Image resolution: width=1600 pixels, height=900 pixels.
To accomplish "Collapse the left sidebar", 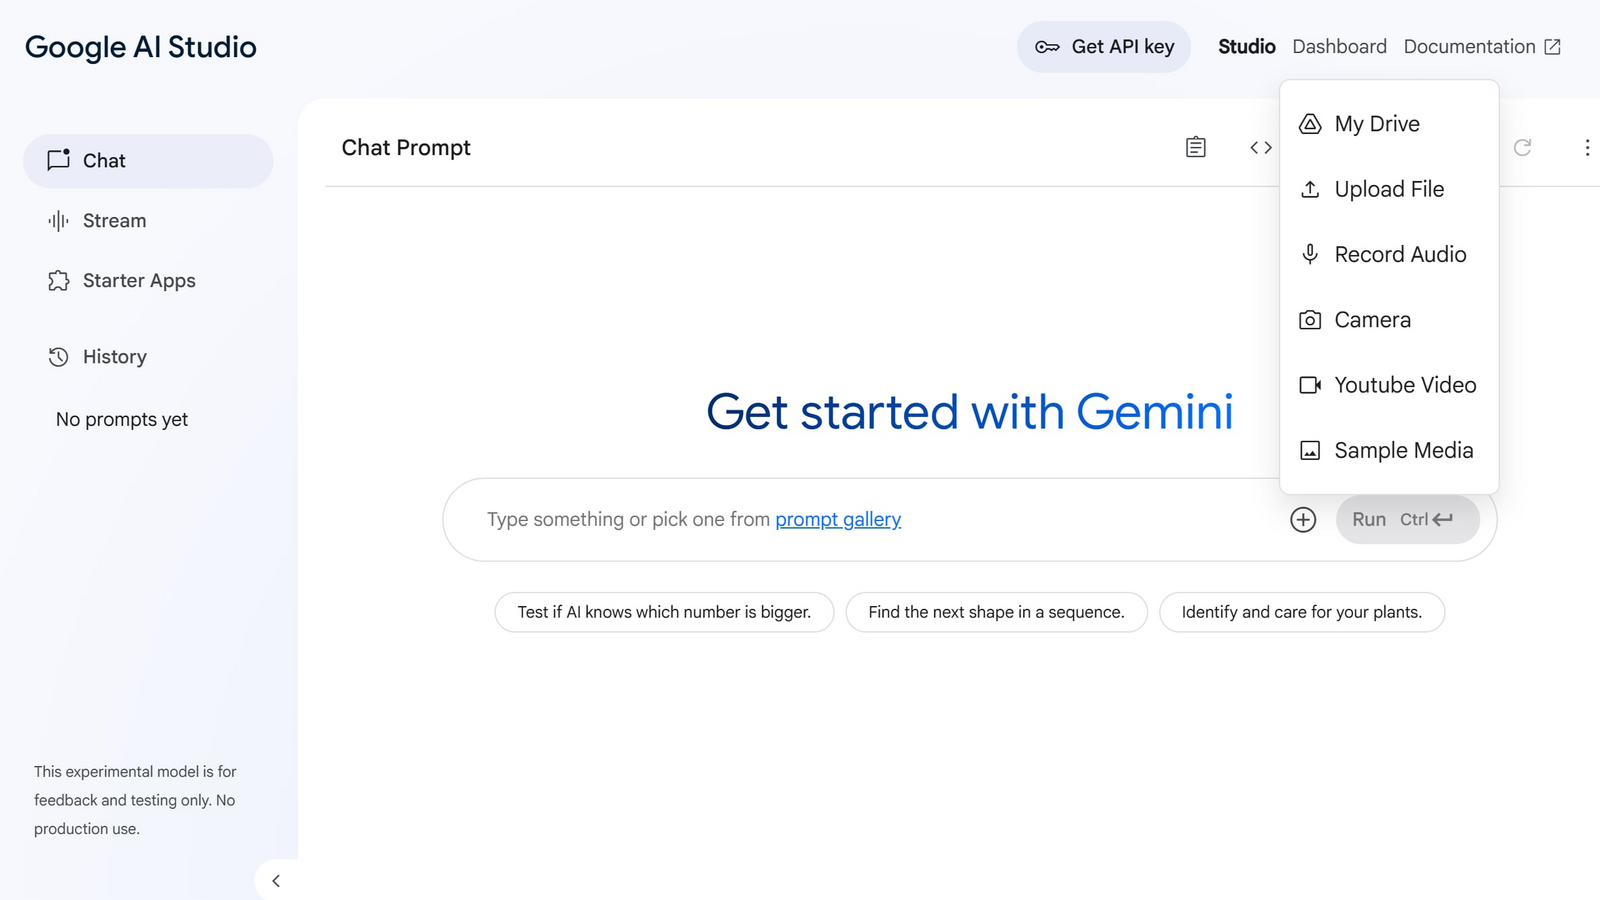I will (x=275, y=880).
